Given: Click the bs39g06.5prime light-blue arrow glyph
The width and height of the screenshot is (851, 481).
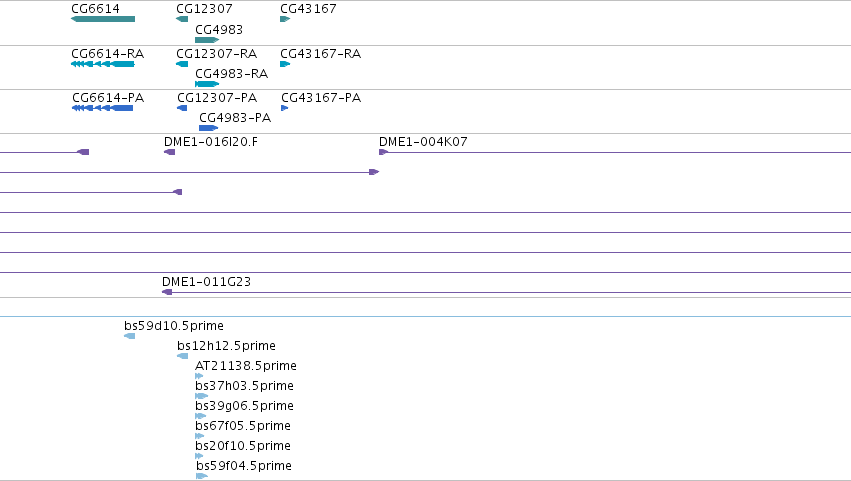Looking at the screenshot, I should point(201,416).
